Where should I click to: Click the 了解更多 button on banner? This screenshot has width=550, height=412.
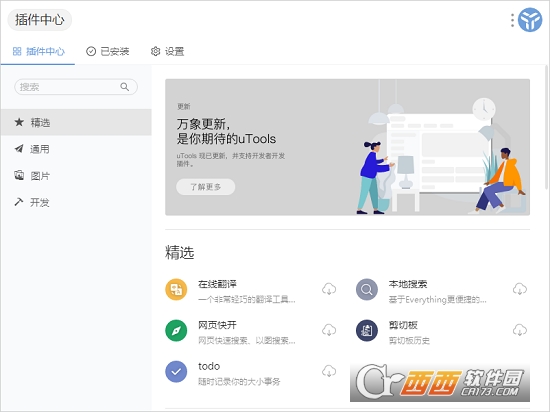point(206,187)
